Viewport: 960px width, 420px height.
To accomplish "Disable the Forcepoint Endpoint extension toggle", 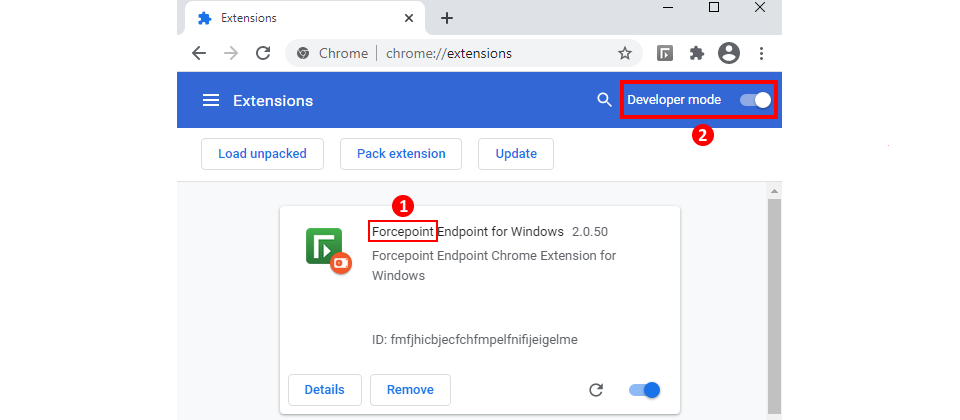I will (644, 390).
